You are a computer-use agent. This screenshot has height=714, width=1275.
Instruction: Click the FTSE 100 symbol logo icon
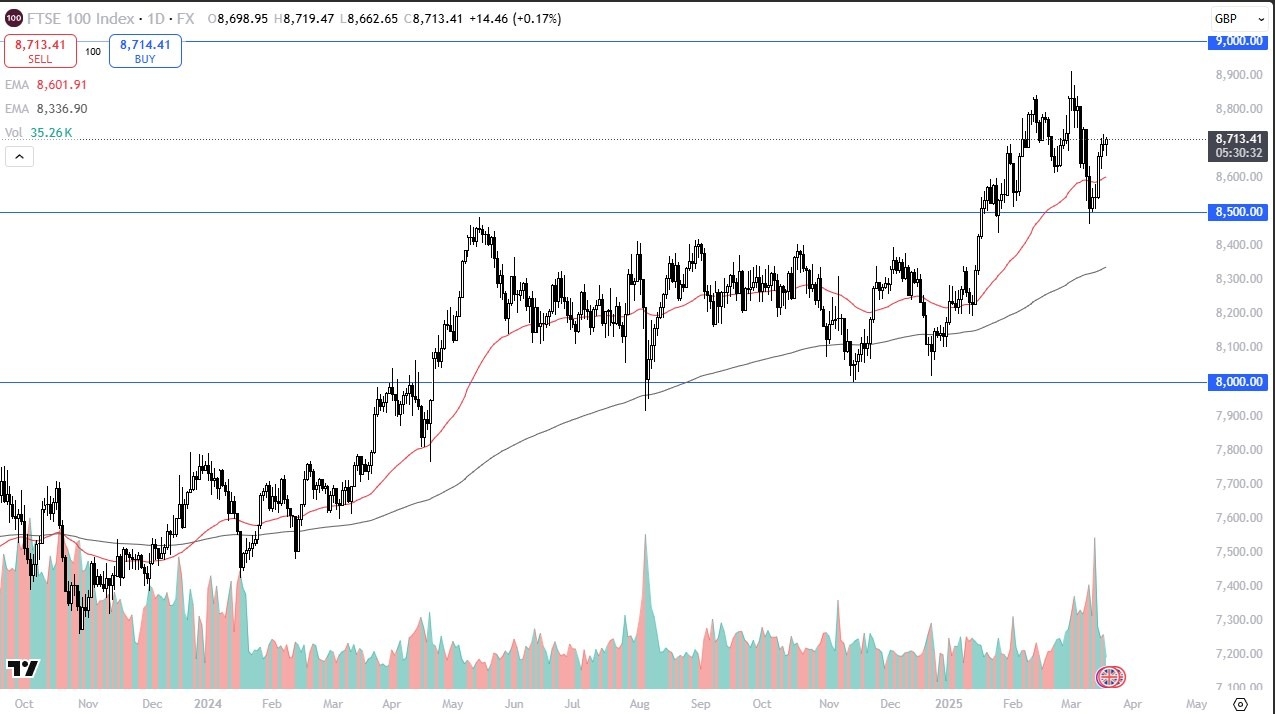(x=13, y=19)
